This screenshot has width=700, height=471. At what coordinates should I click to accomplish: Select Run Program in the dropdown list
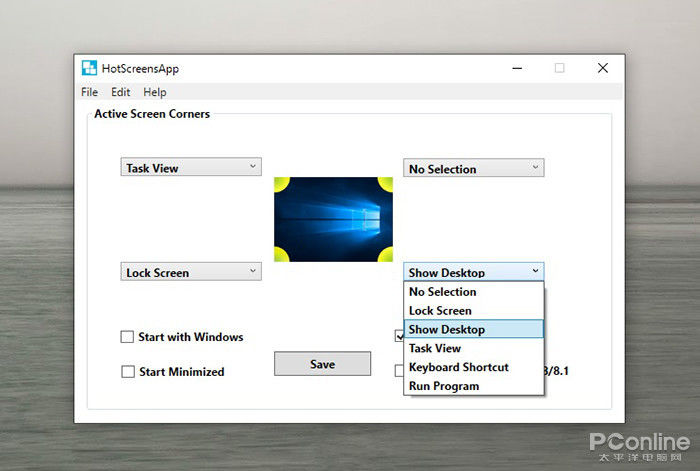444,386
